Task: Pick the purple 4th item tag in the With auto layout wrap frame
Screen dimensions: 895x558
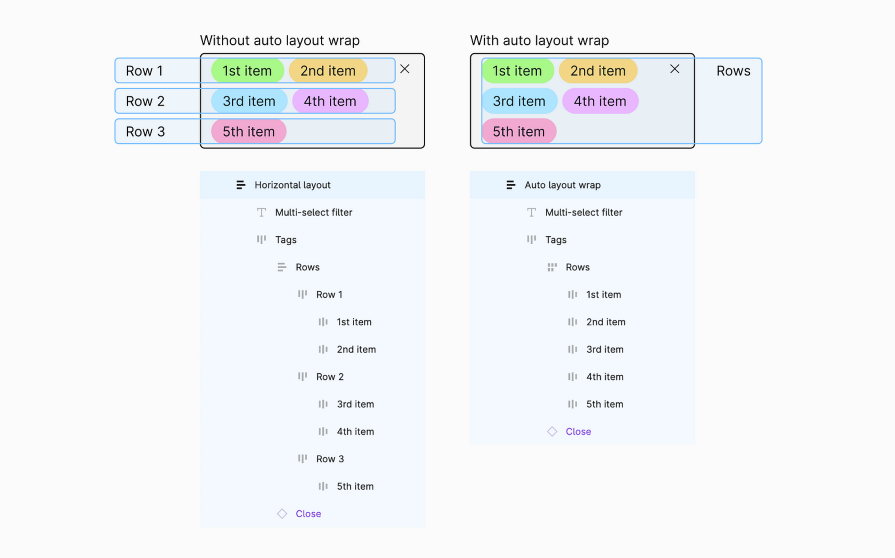Action: [600, 101]
